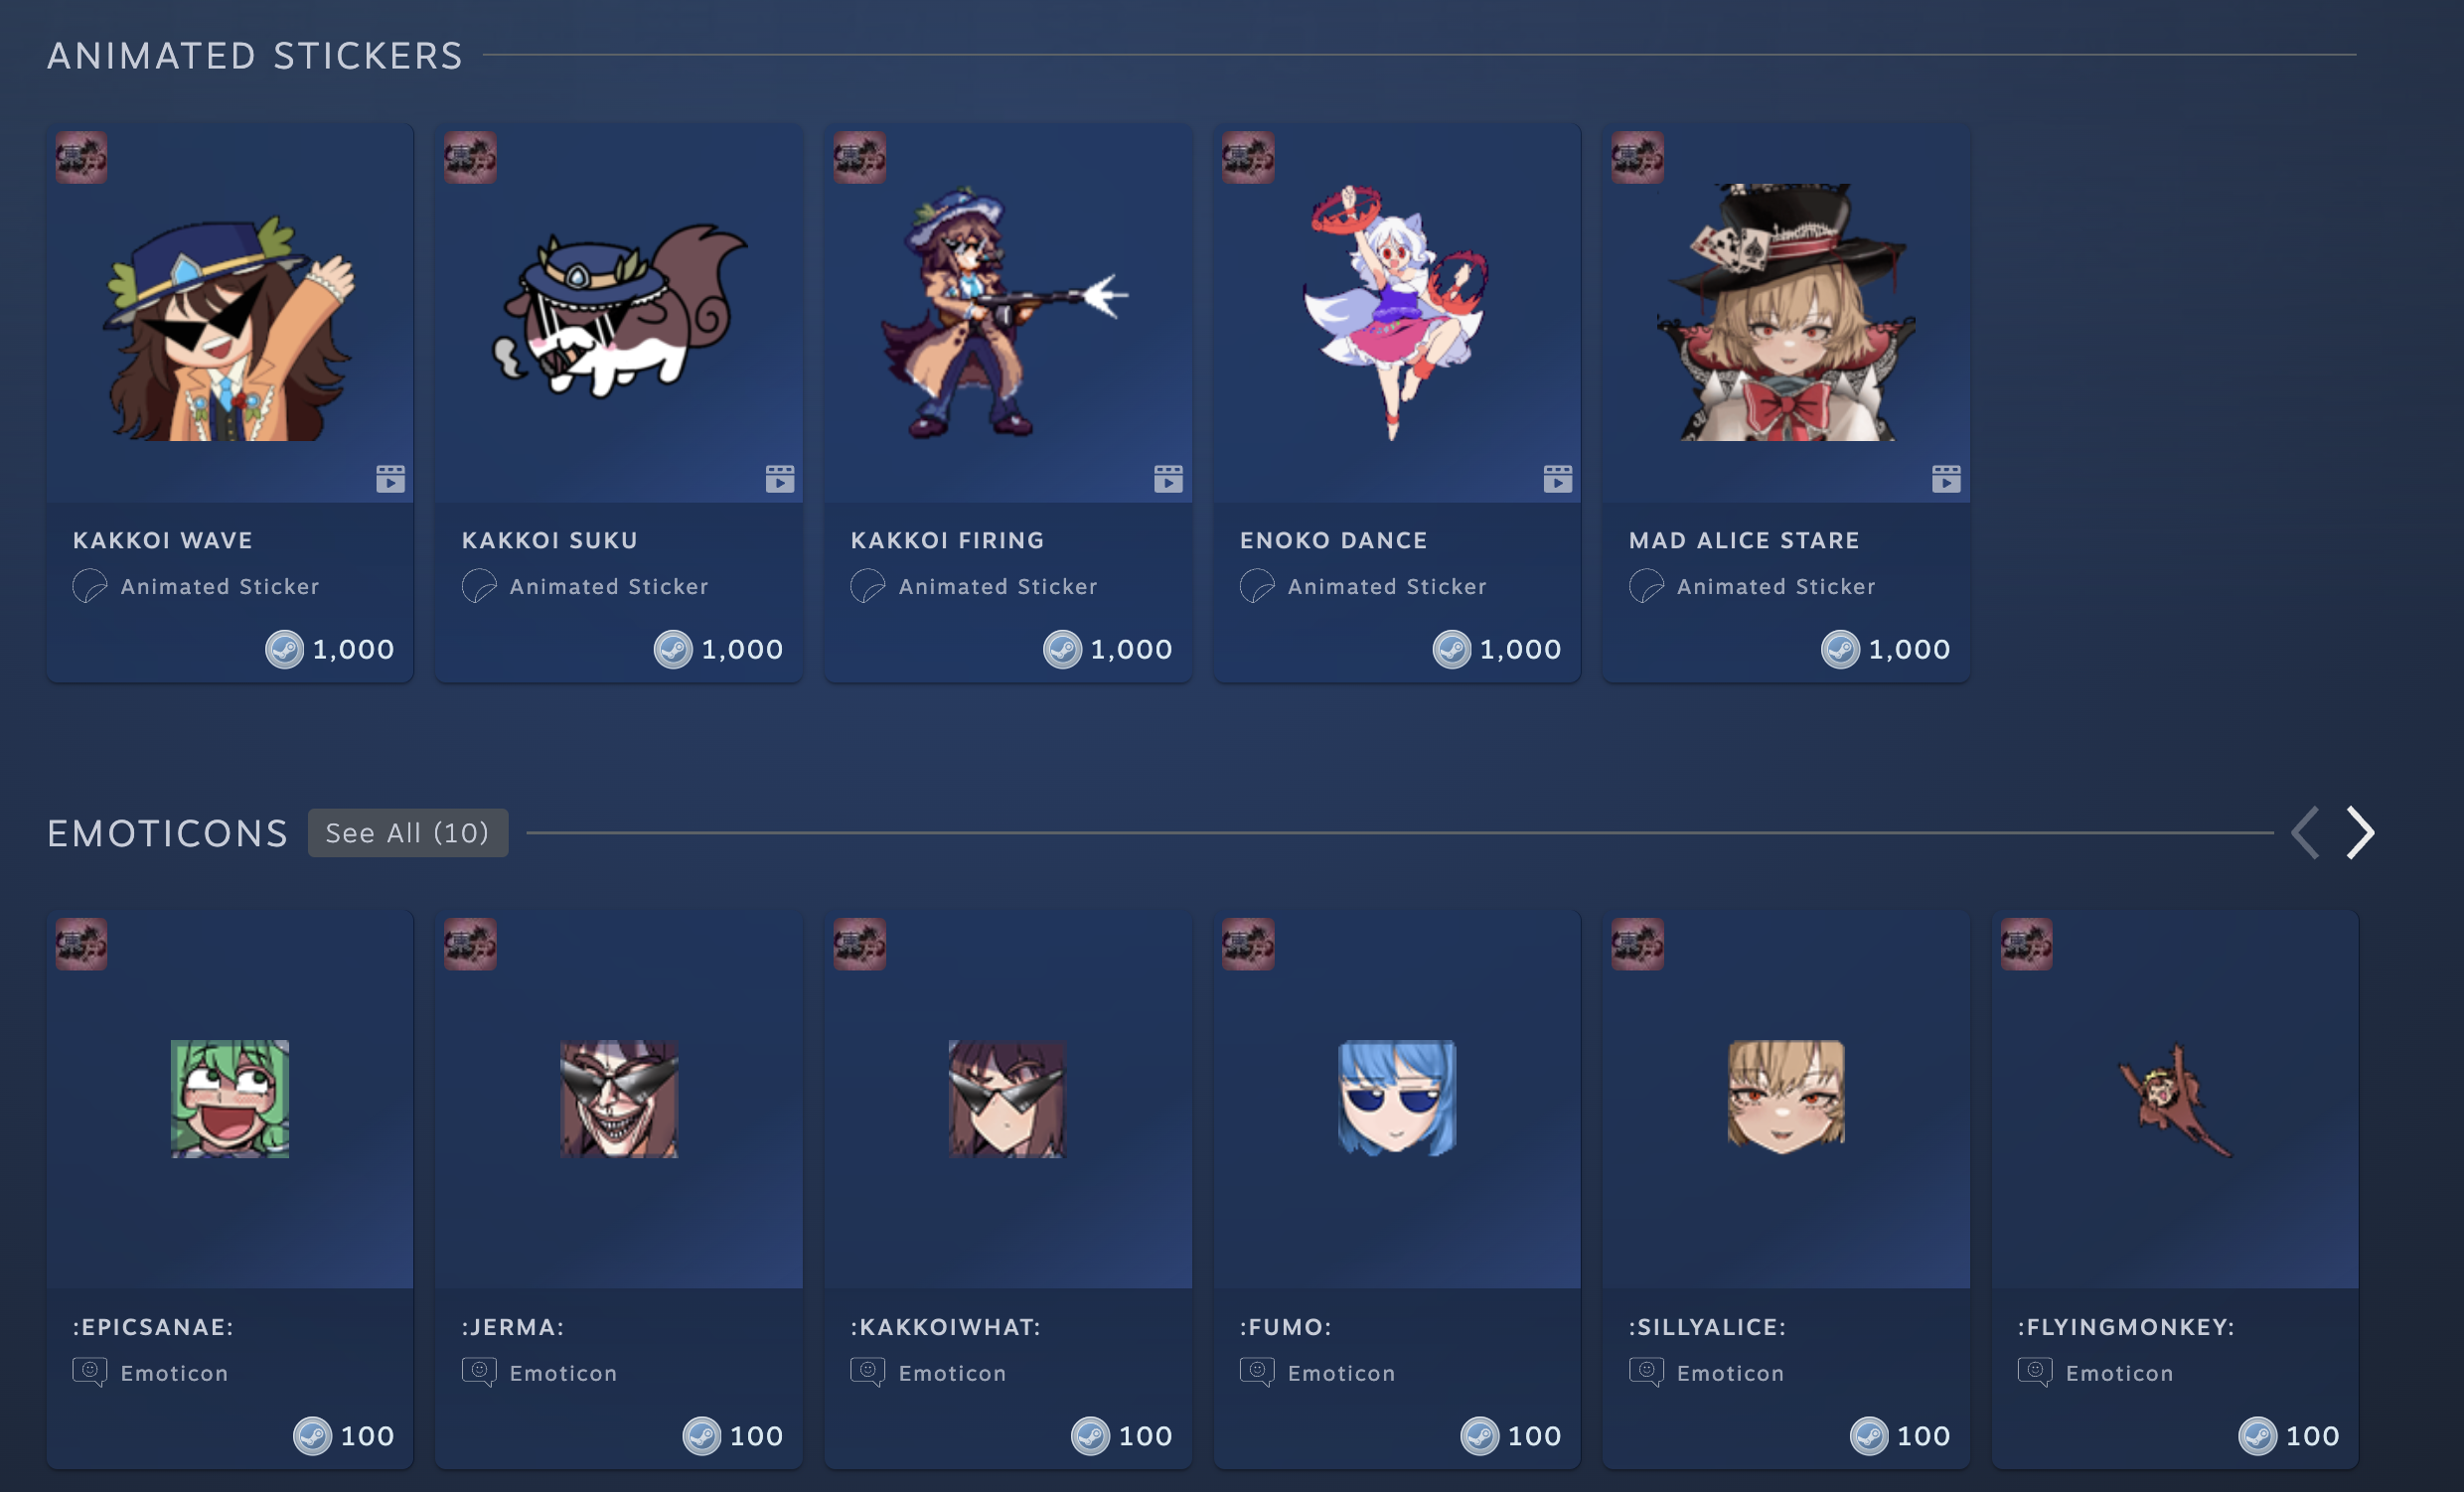Click the sticker type icon under Enoko Dance

point(1256,586)
